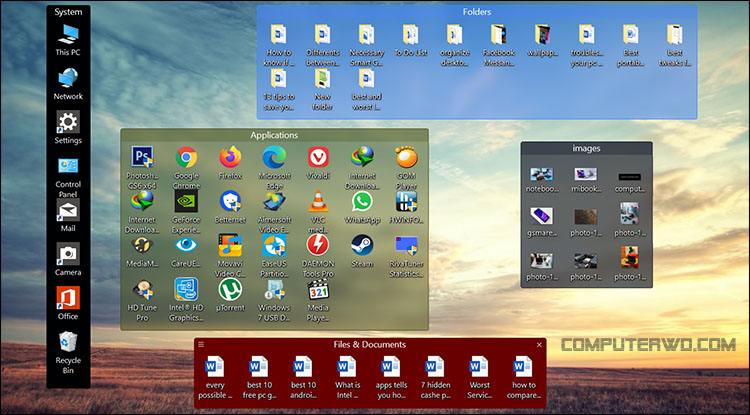Screen dimensions: 750x415
Task: Open Control Panel shortcut
Action: (68, 166)
